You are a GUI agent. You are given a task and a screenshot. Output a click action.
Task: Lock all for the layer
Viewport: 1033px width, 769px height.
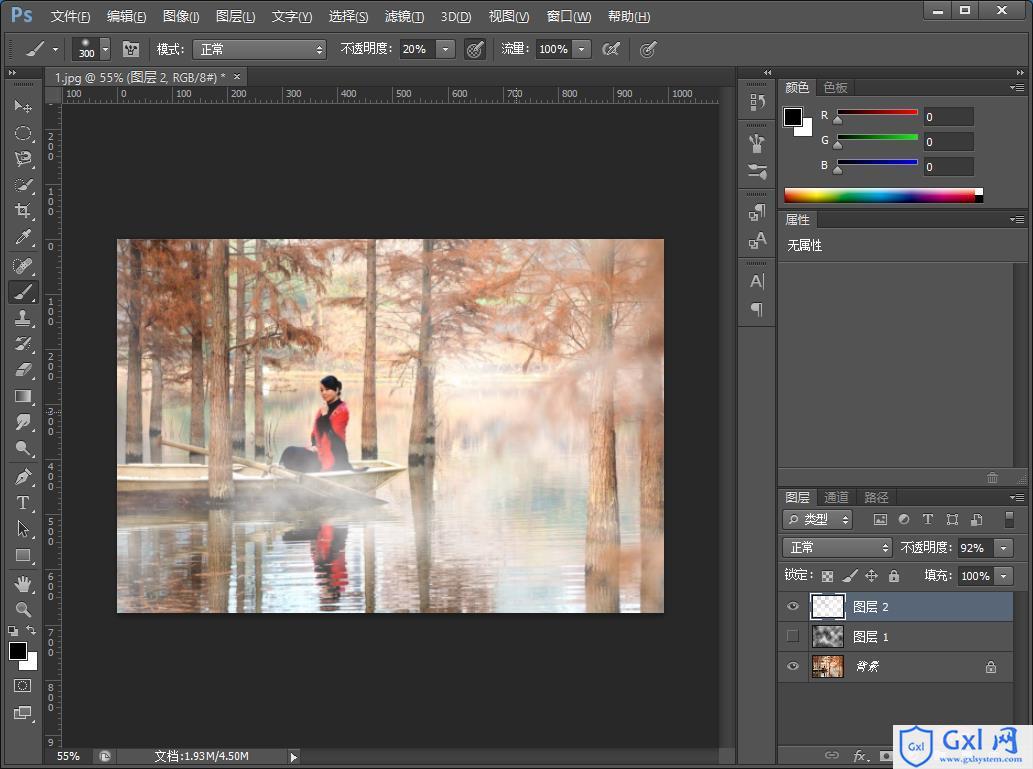893,576
